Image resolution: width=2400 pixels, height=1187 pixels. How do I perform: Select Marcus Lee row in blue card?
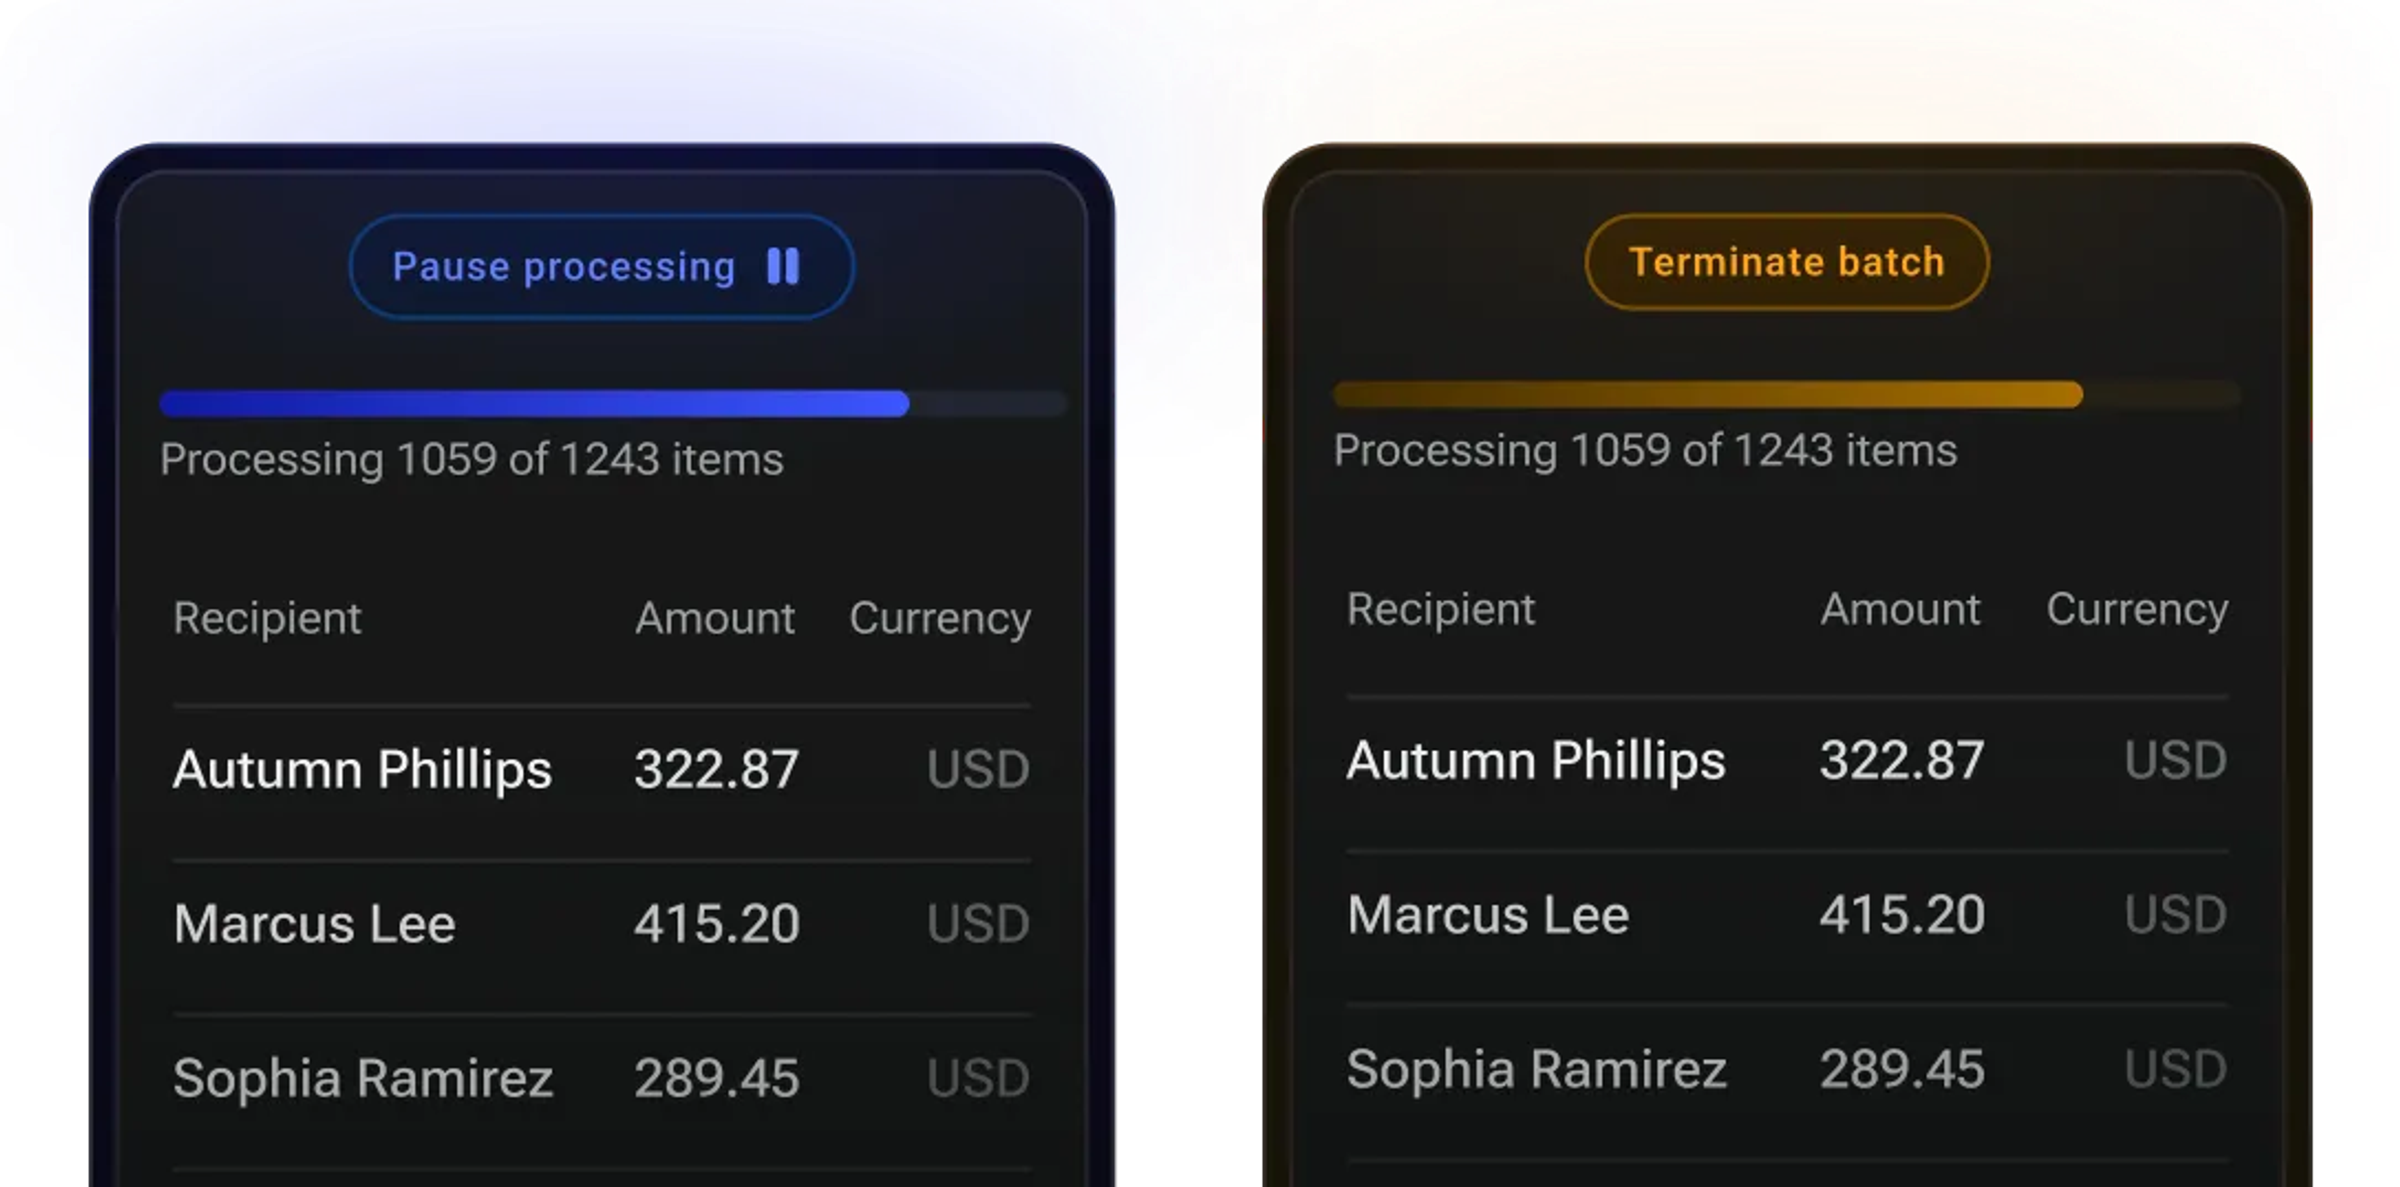(x=602, y=924)
